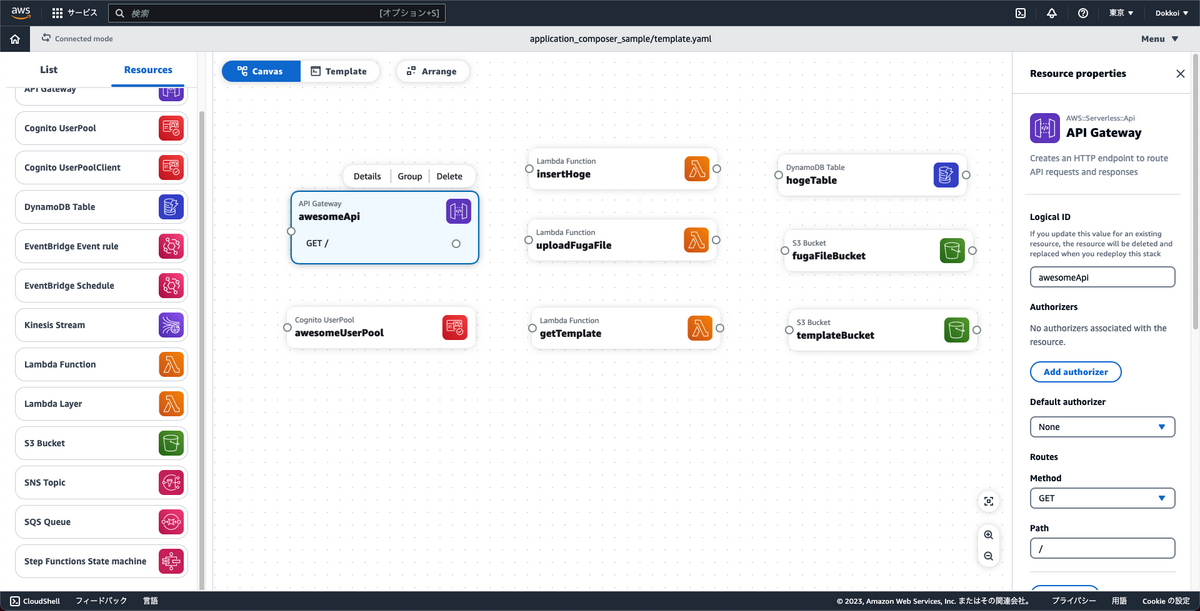The image size is (1200, 611).
Task: Open フィードバック link in footer
Action: (101, 601)
